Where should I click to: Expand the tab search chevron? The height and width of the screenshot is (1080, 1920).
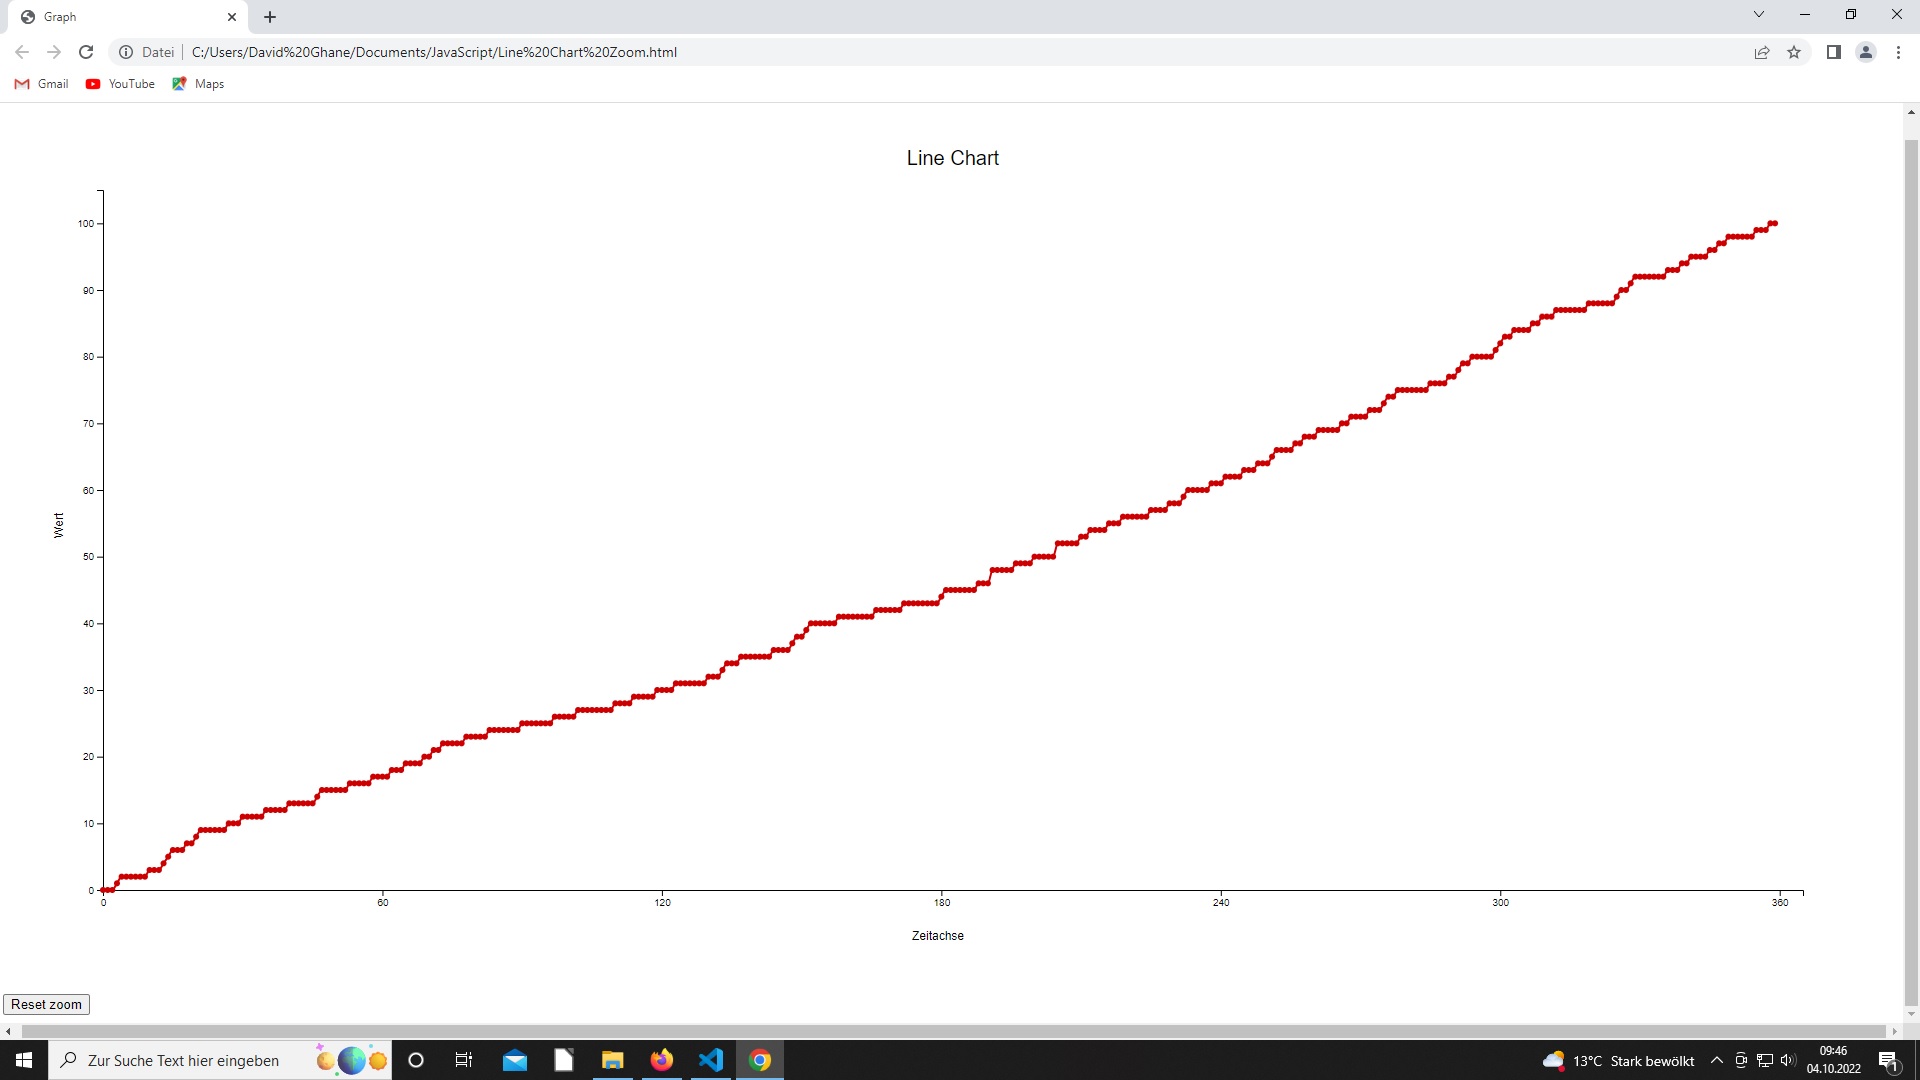point(1759,14)
